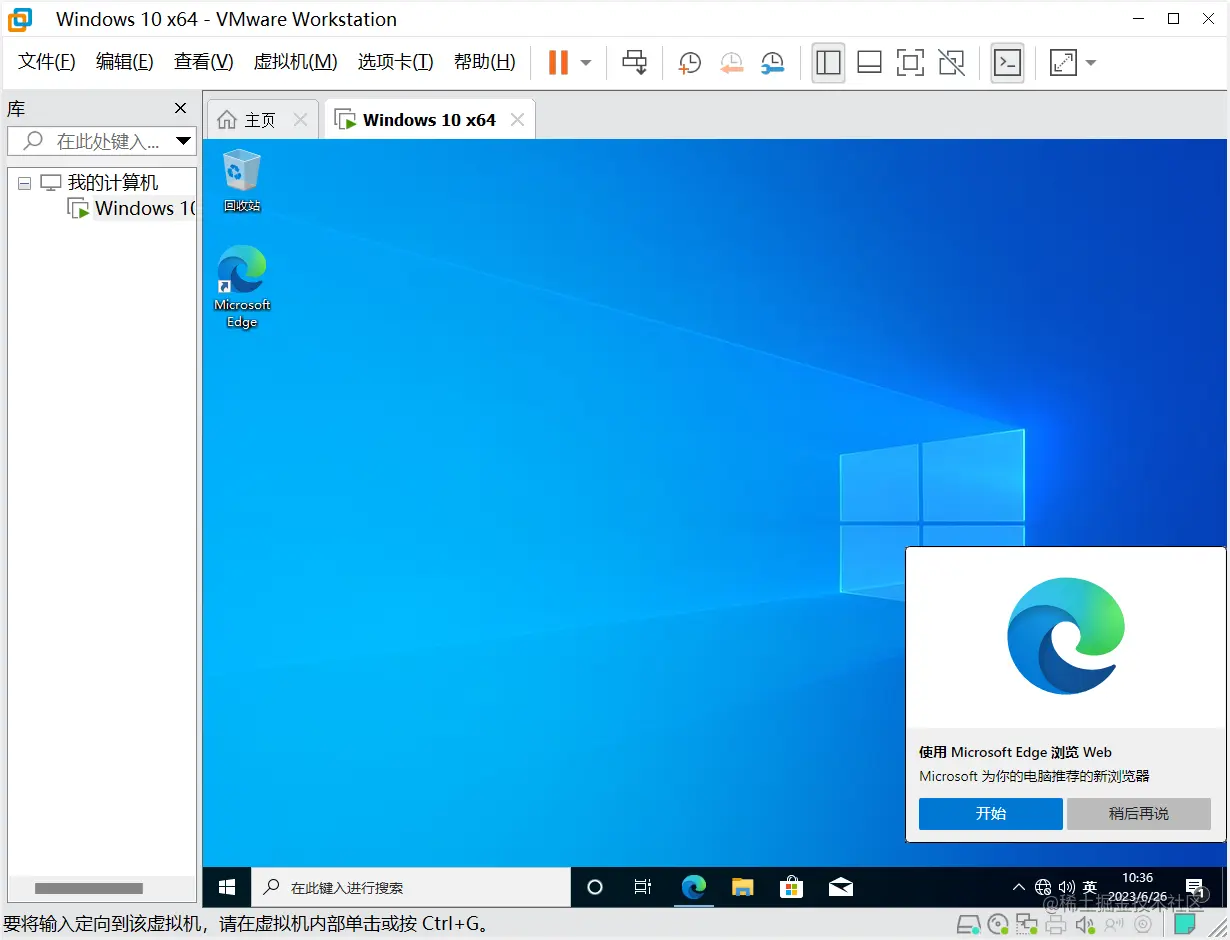Enter full screen mode
Screen dimensions: 1230x940
910,62
